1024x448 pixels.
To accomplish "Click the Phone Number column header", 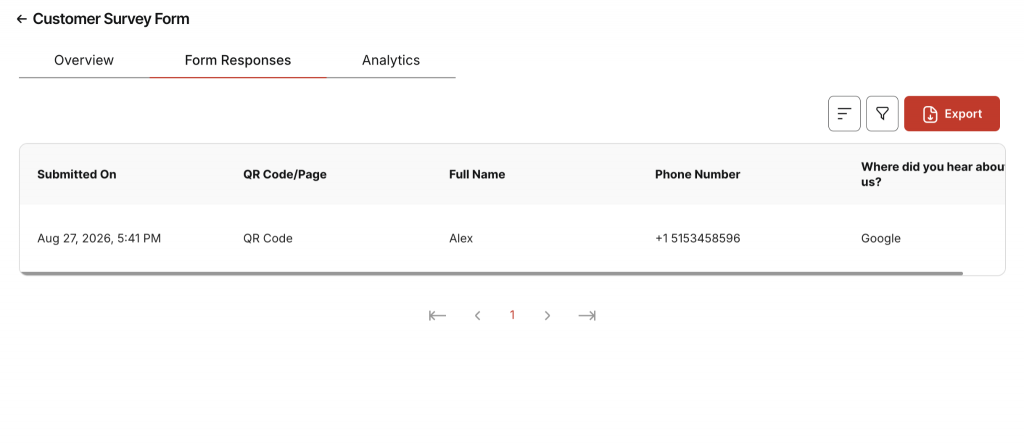I will [x=697, y=174].
